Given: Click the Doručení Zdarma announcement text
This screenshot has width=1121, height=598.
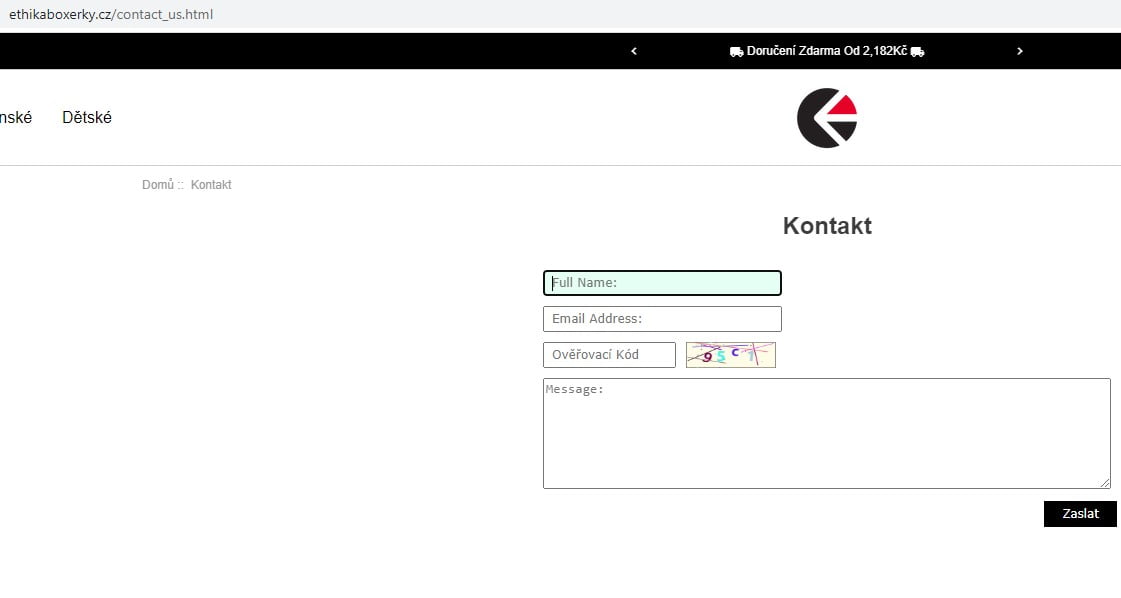Looking at the screenshot, I should coord(826,51).
